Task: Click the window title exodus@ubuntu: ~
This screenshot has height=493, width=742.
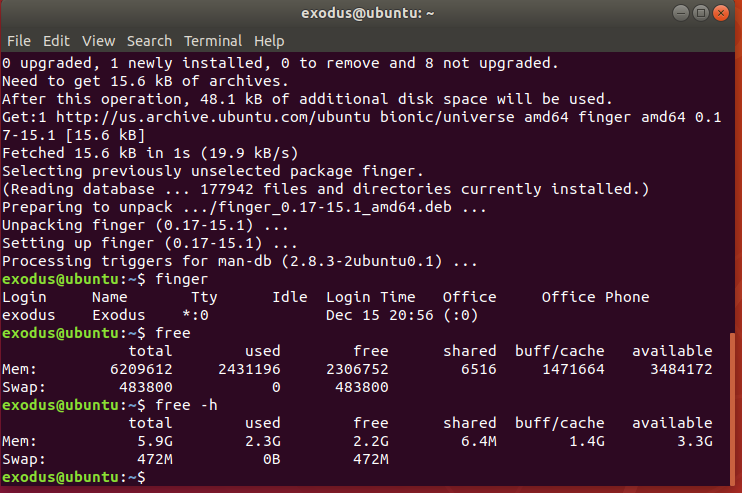Action: (x=368, y=13)
